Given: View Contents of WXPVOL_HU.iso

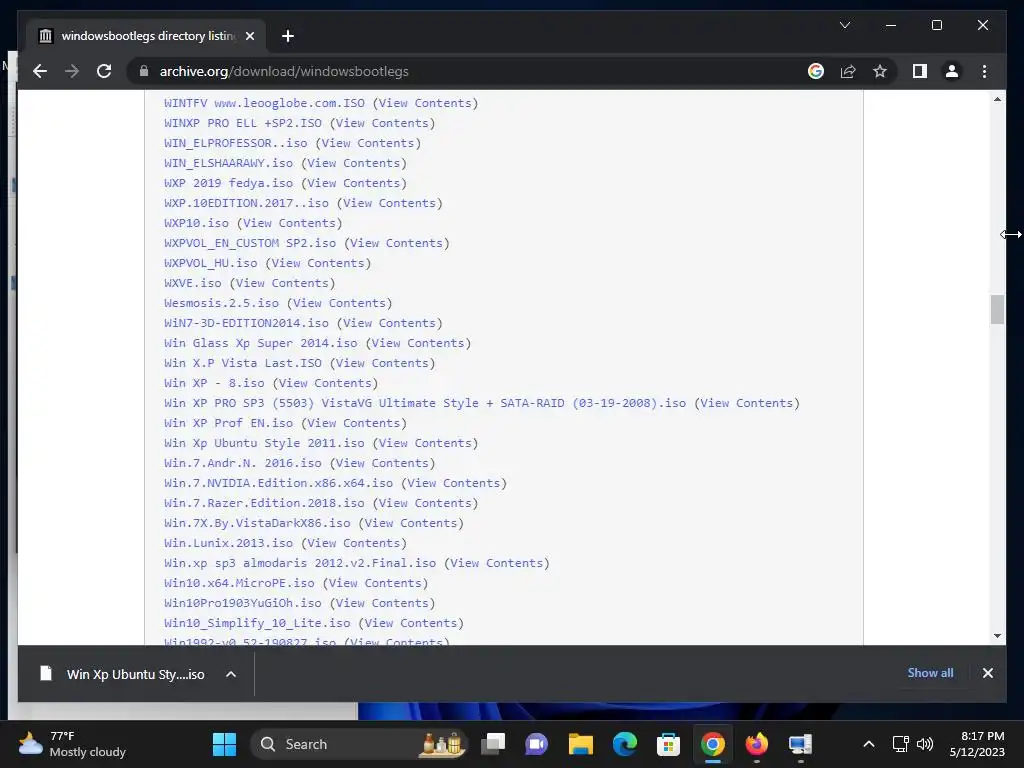Looking at the screenshot, I should pos(318,263).
